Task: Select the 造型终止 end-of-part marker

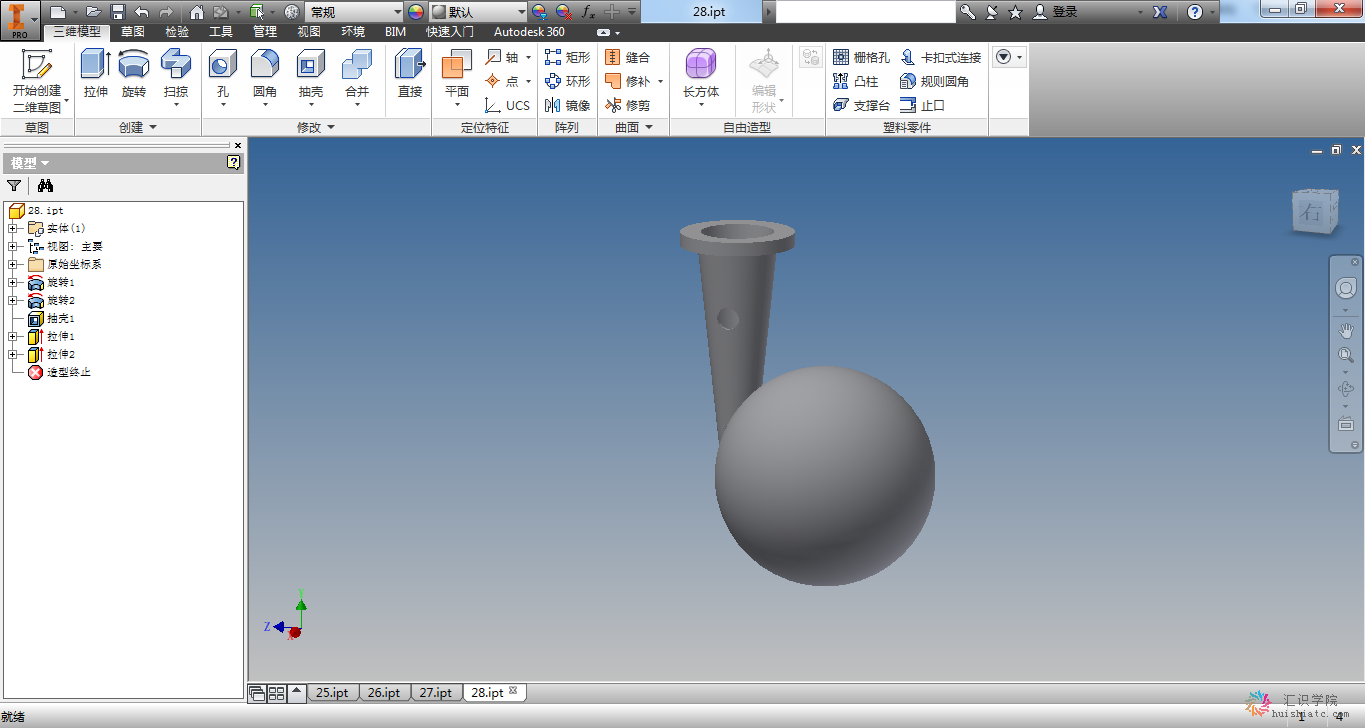Action: point(60,372)
